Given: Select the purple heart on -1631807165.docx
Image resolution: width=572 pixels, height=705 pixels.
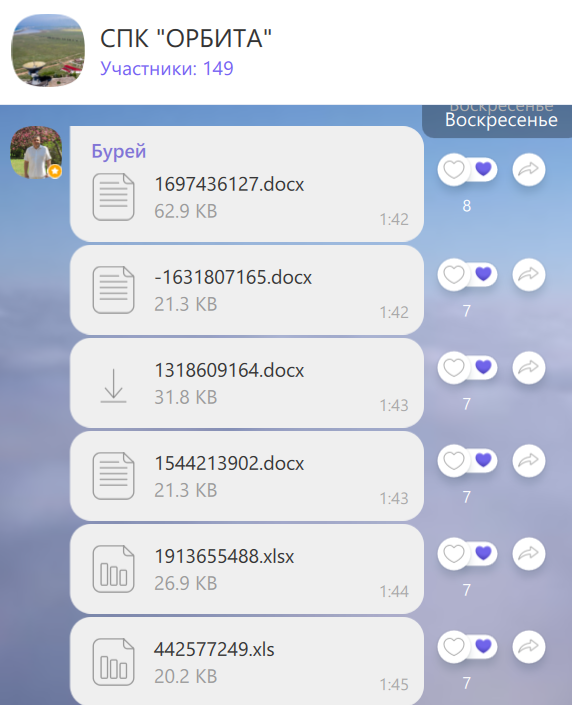Looking at the screenshot, I should pos(483,273).
